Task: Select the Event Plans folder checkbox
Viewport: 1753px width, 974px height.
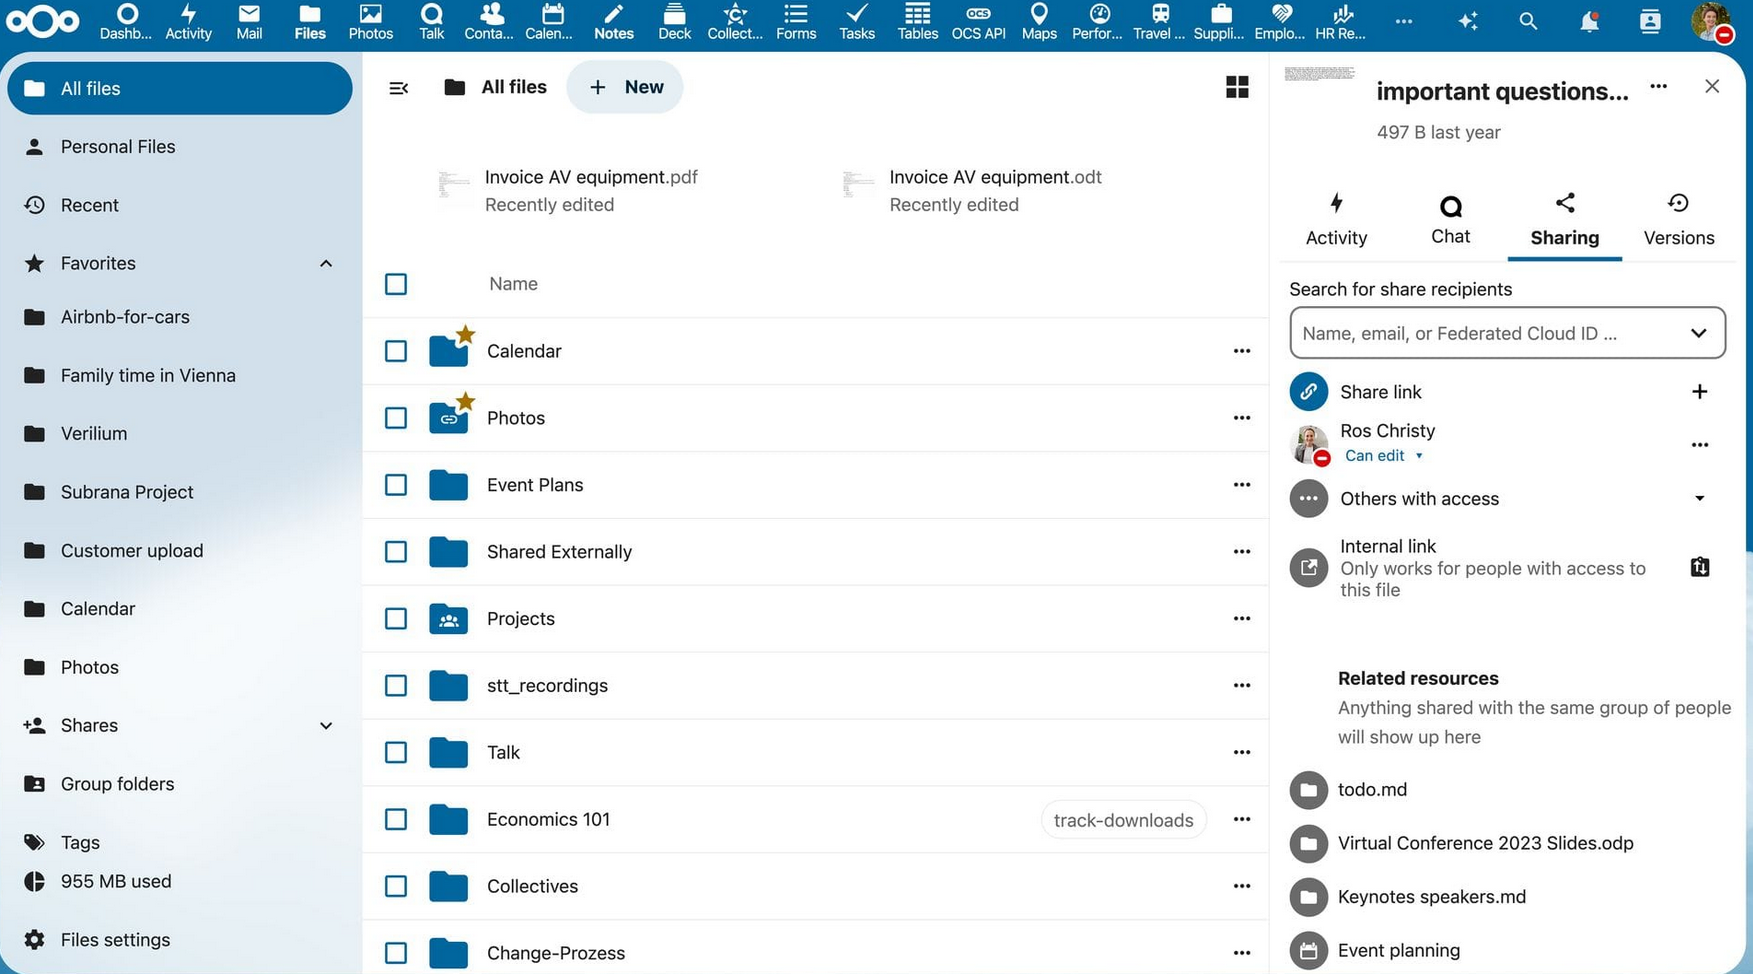Action: point(396,485)
